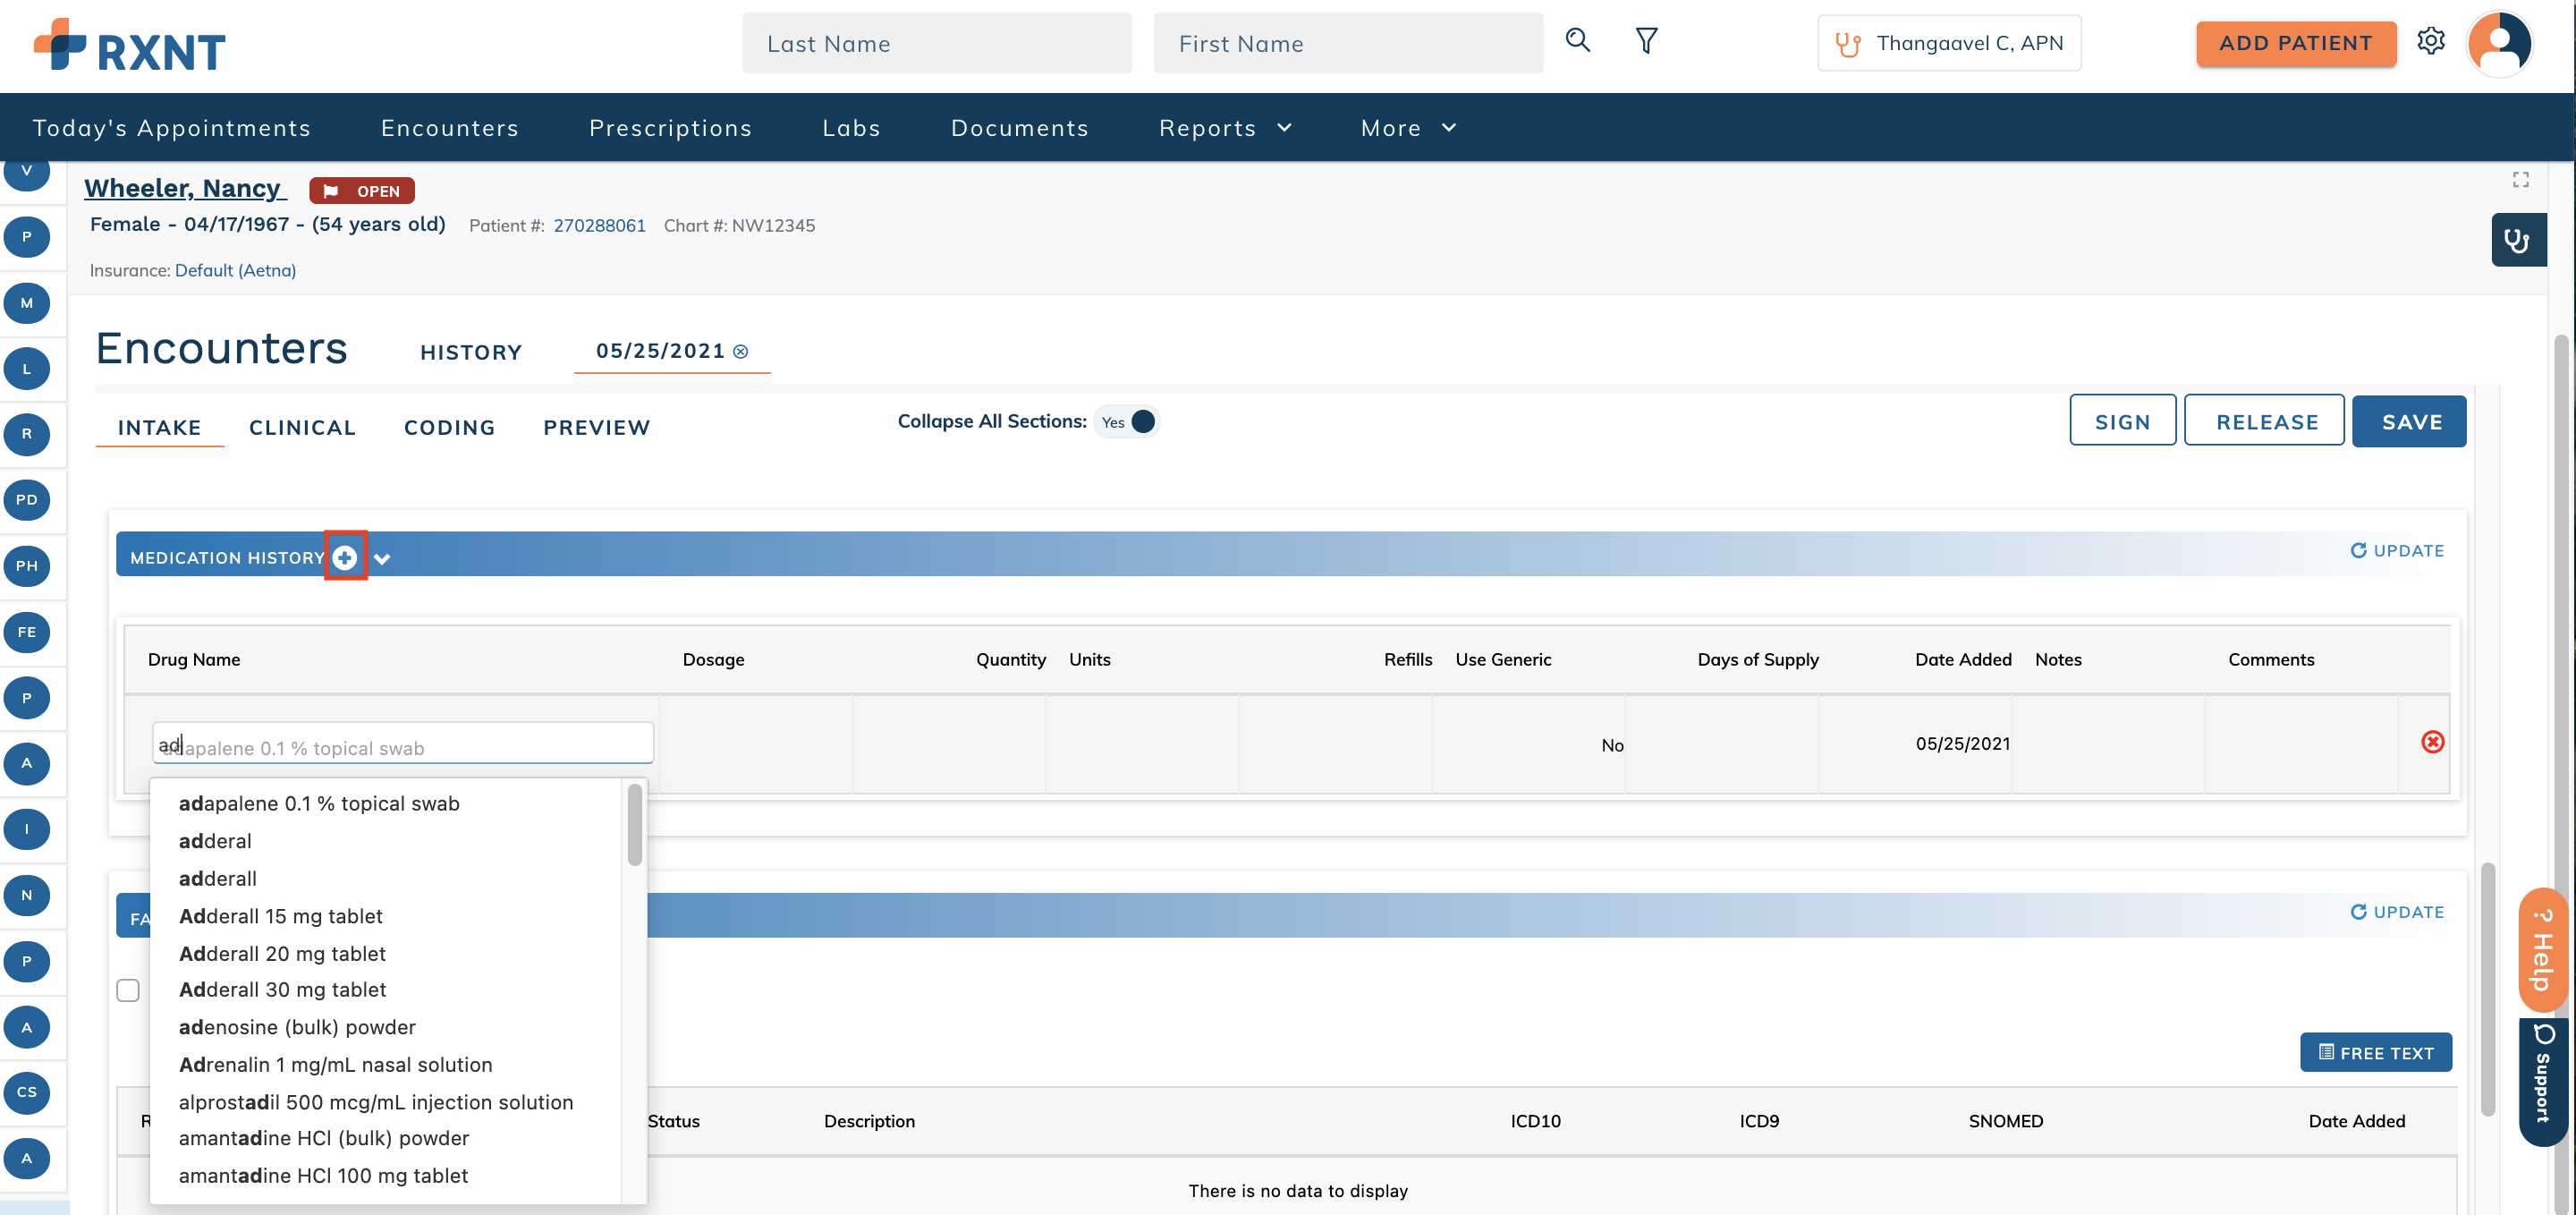Image resolution: width=2576 pixels, height=1215 pixels.
Task: Open Documents in navigation bar
Action: click(x=1019, y=128)
